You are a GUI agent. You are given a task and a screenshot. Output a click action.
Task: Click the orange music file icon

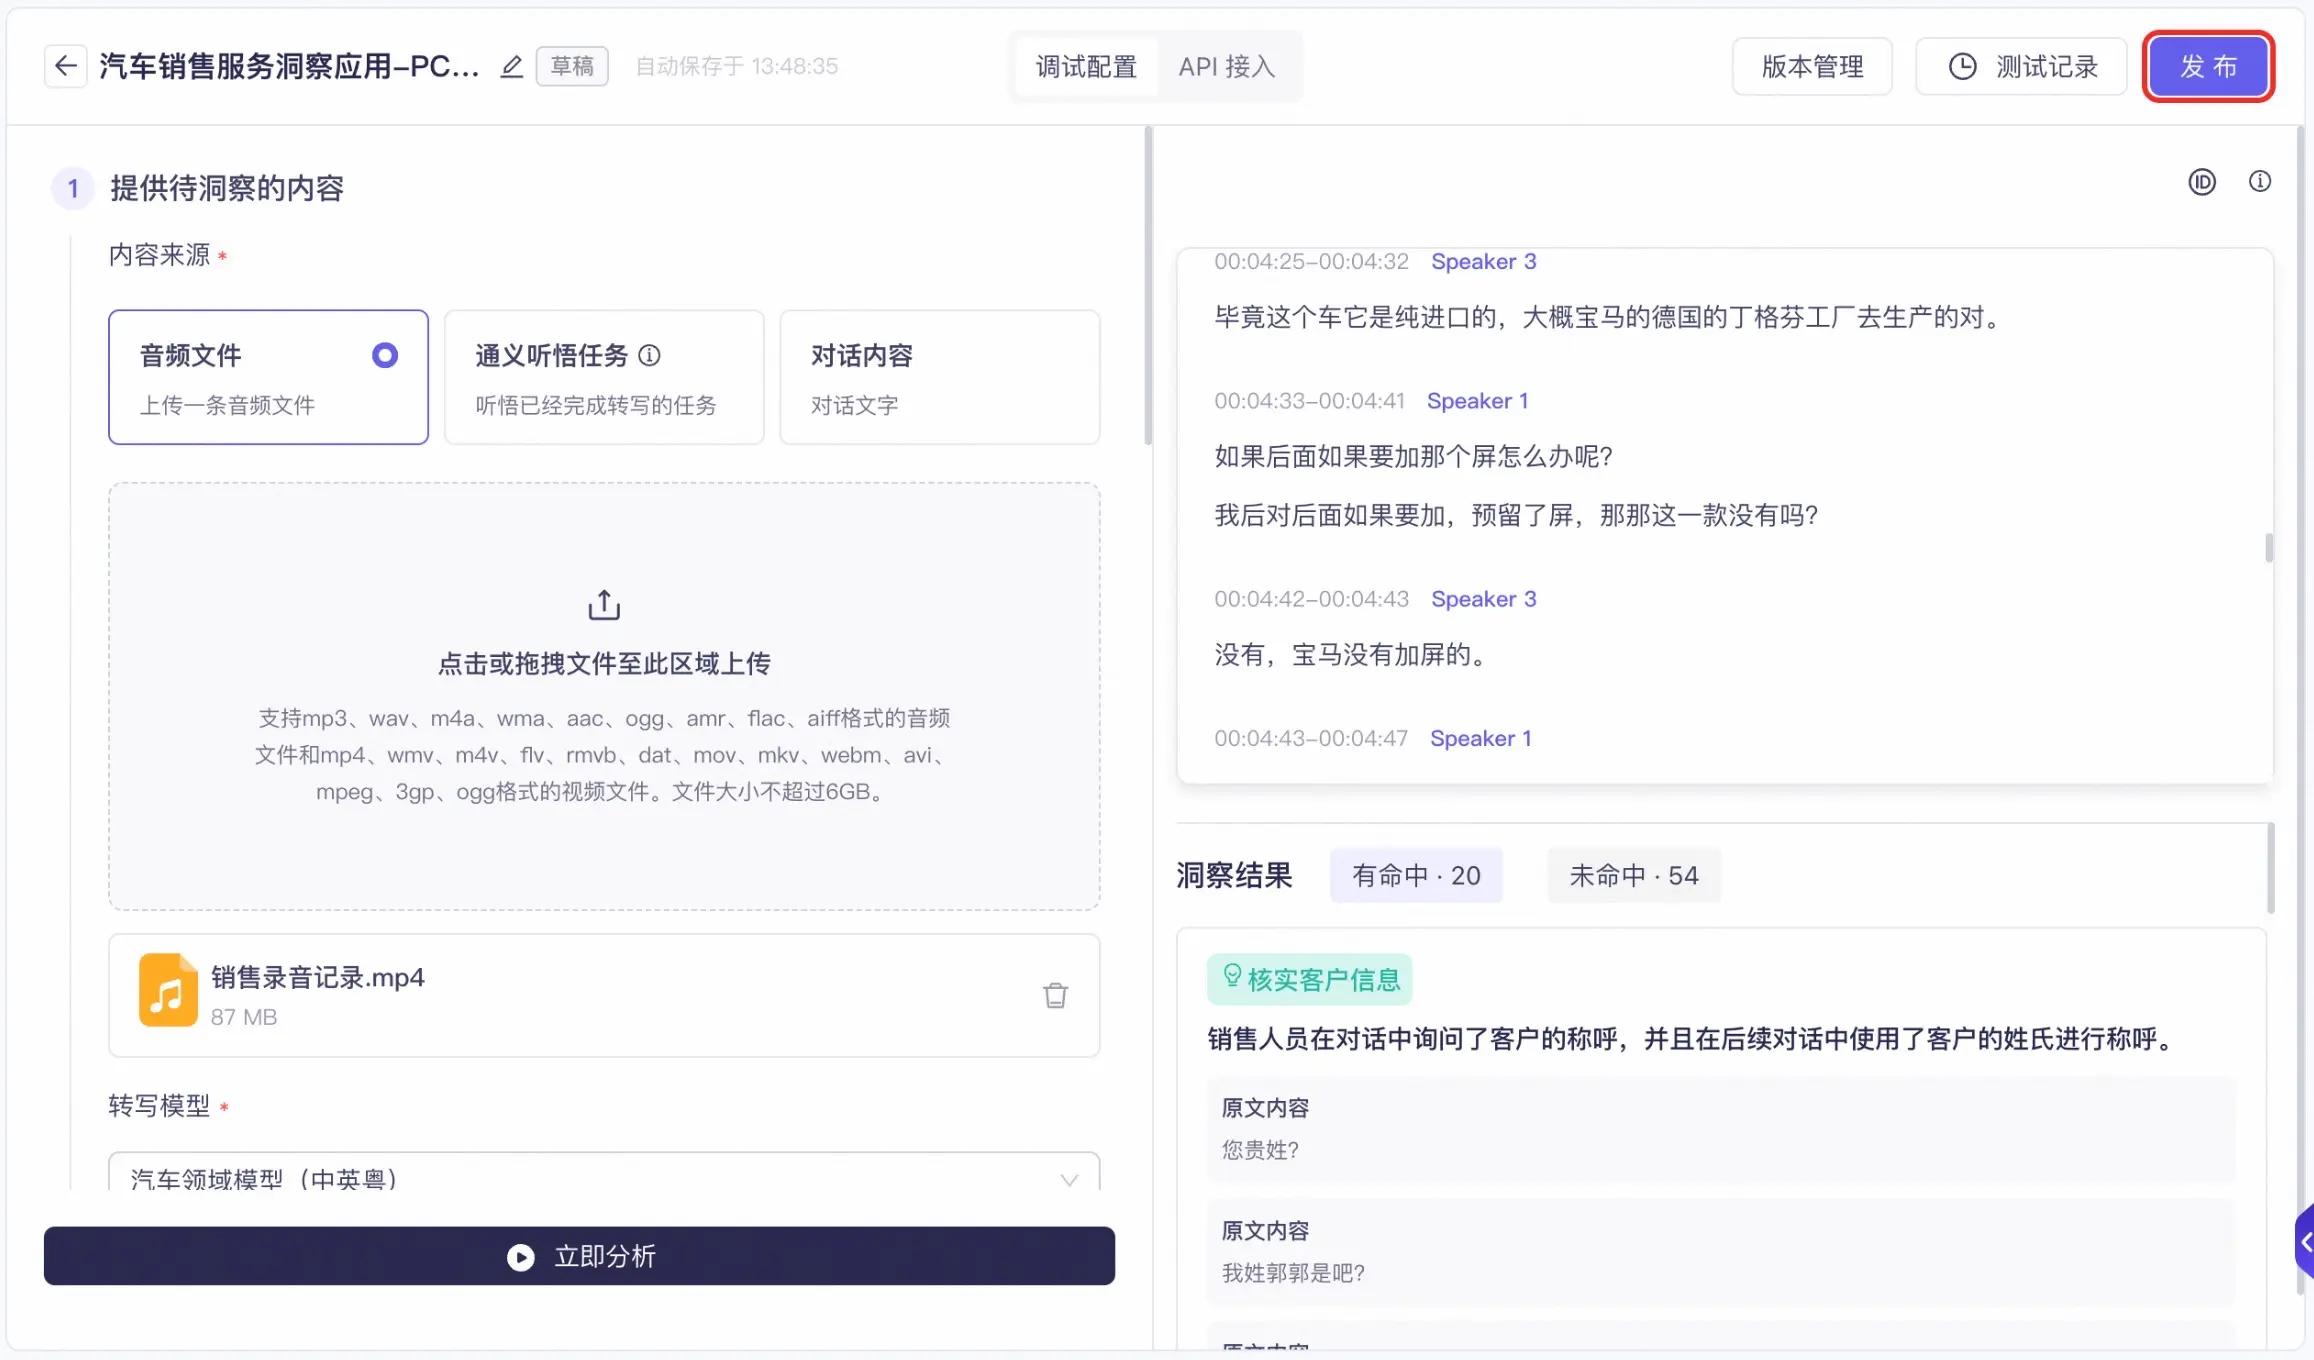pyautogui.click(x=168, y=990)
